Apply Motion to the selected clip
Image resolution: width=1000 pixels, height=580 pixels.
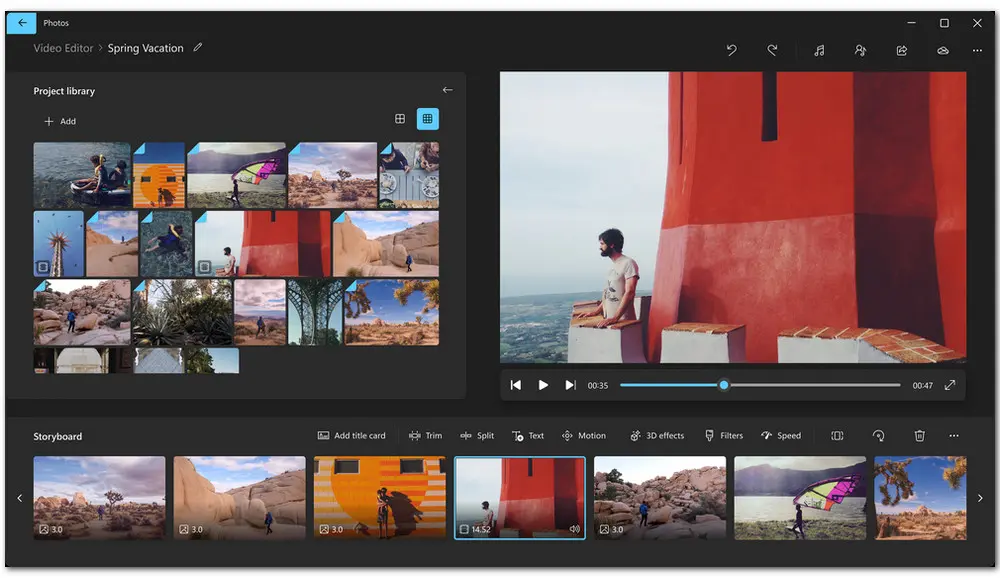pos(584,435)
